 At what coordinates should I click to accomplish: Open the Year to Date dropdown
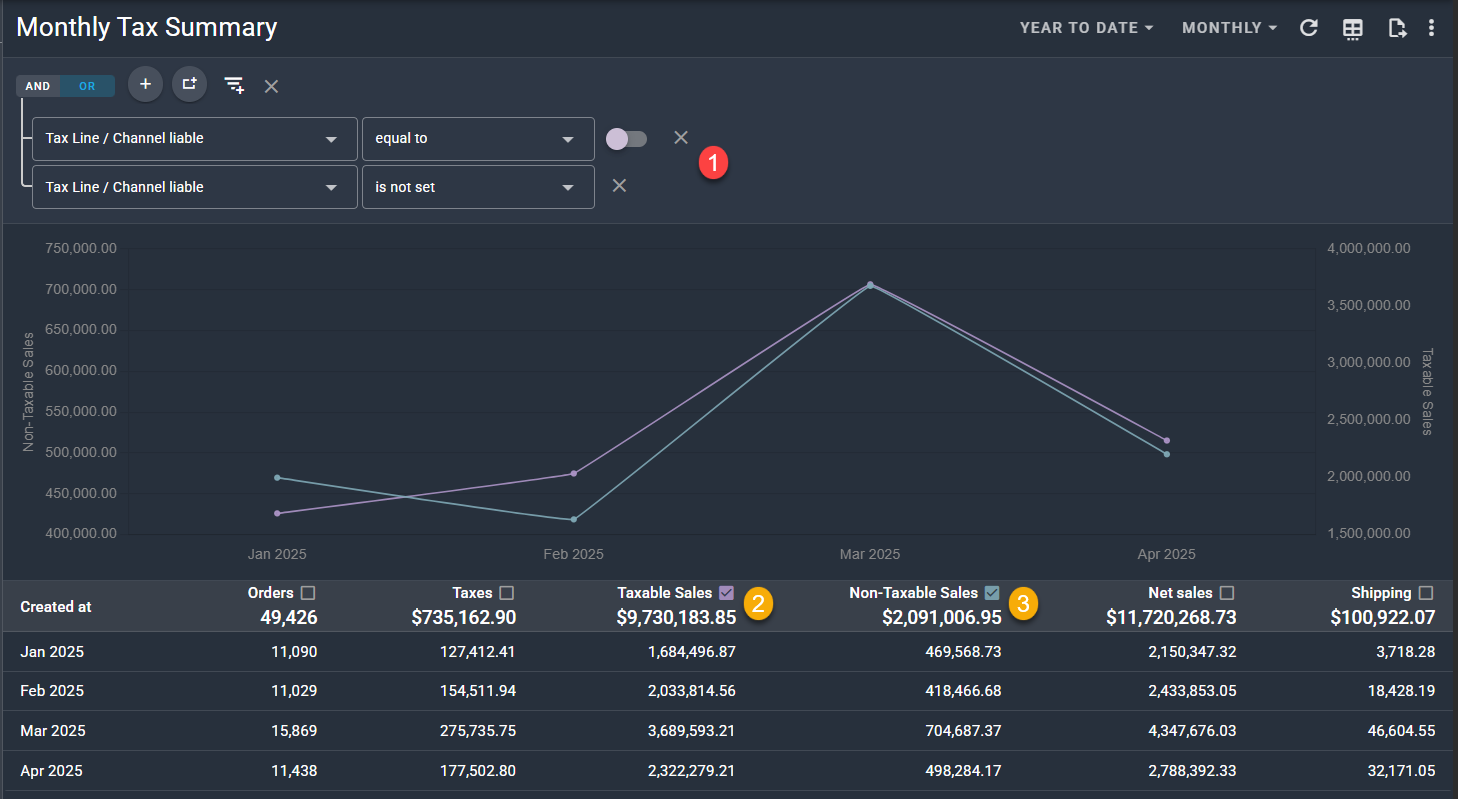tap(1086, 28)
